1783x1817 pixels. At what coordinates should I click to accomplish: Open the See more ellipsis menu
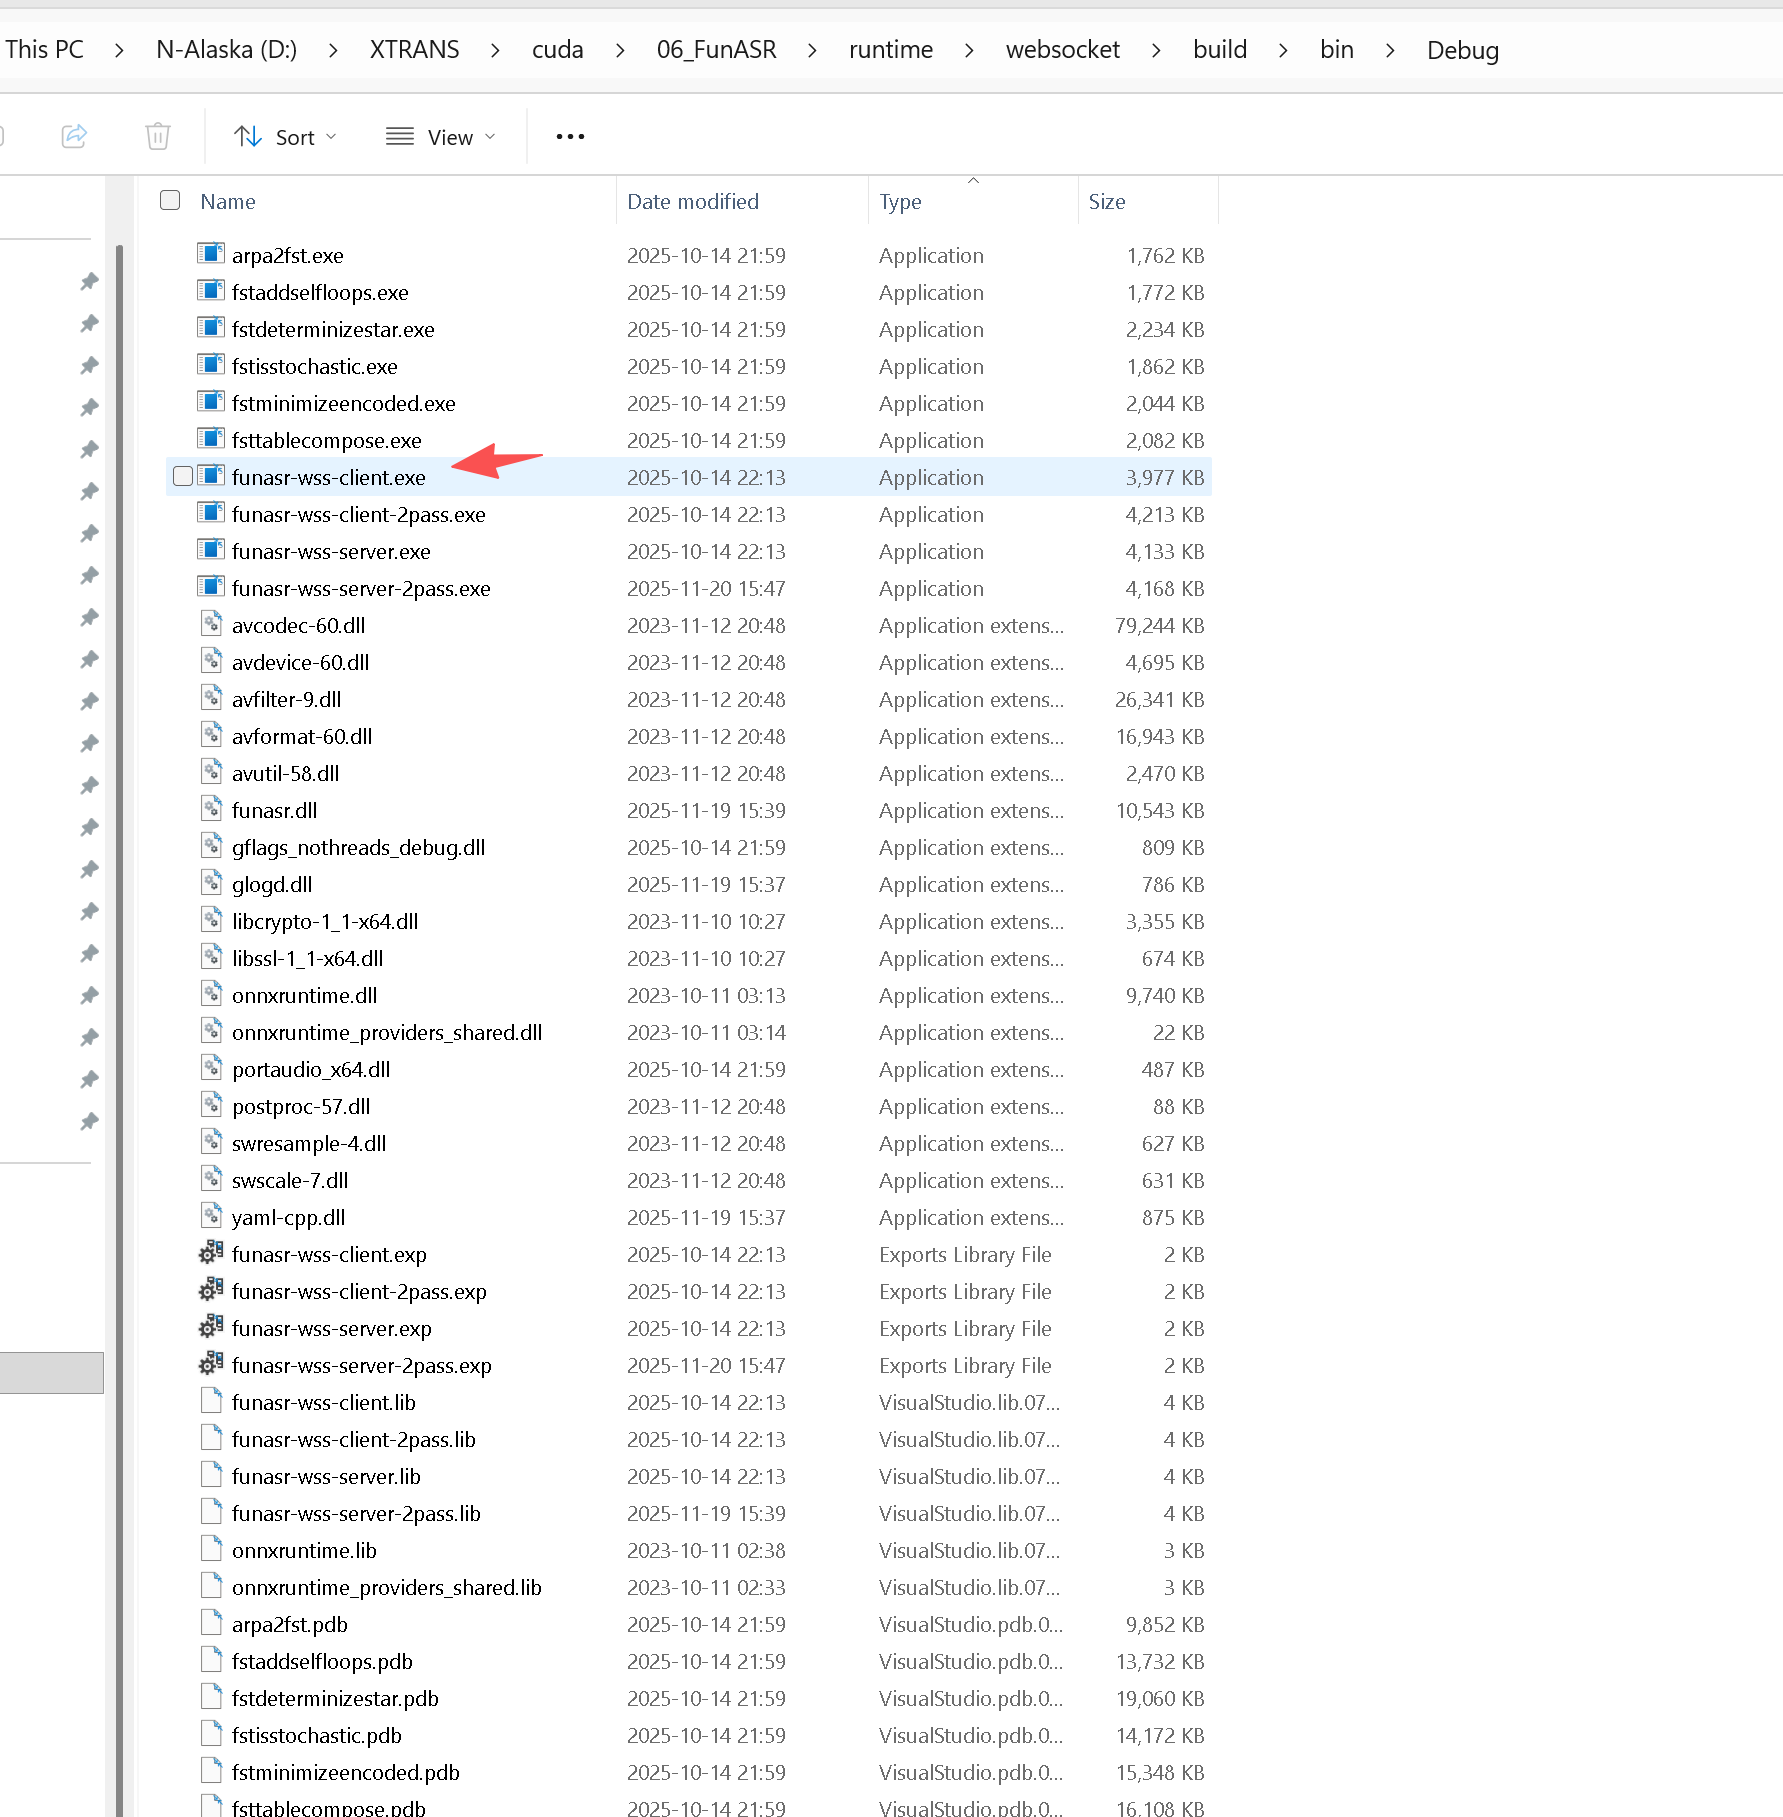pos(569,136)
